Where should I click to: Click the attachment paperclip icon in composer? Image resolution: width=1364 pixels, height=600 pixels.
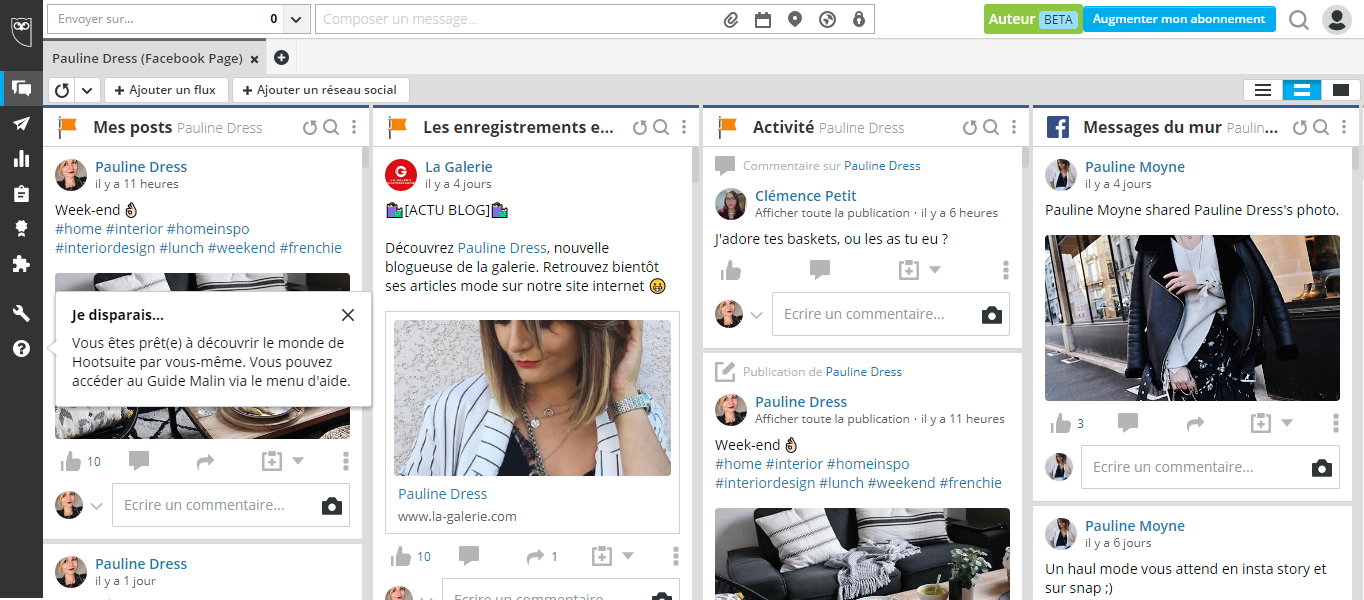[731, 19]
